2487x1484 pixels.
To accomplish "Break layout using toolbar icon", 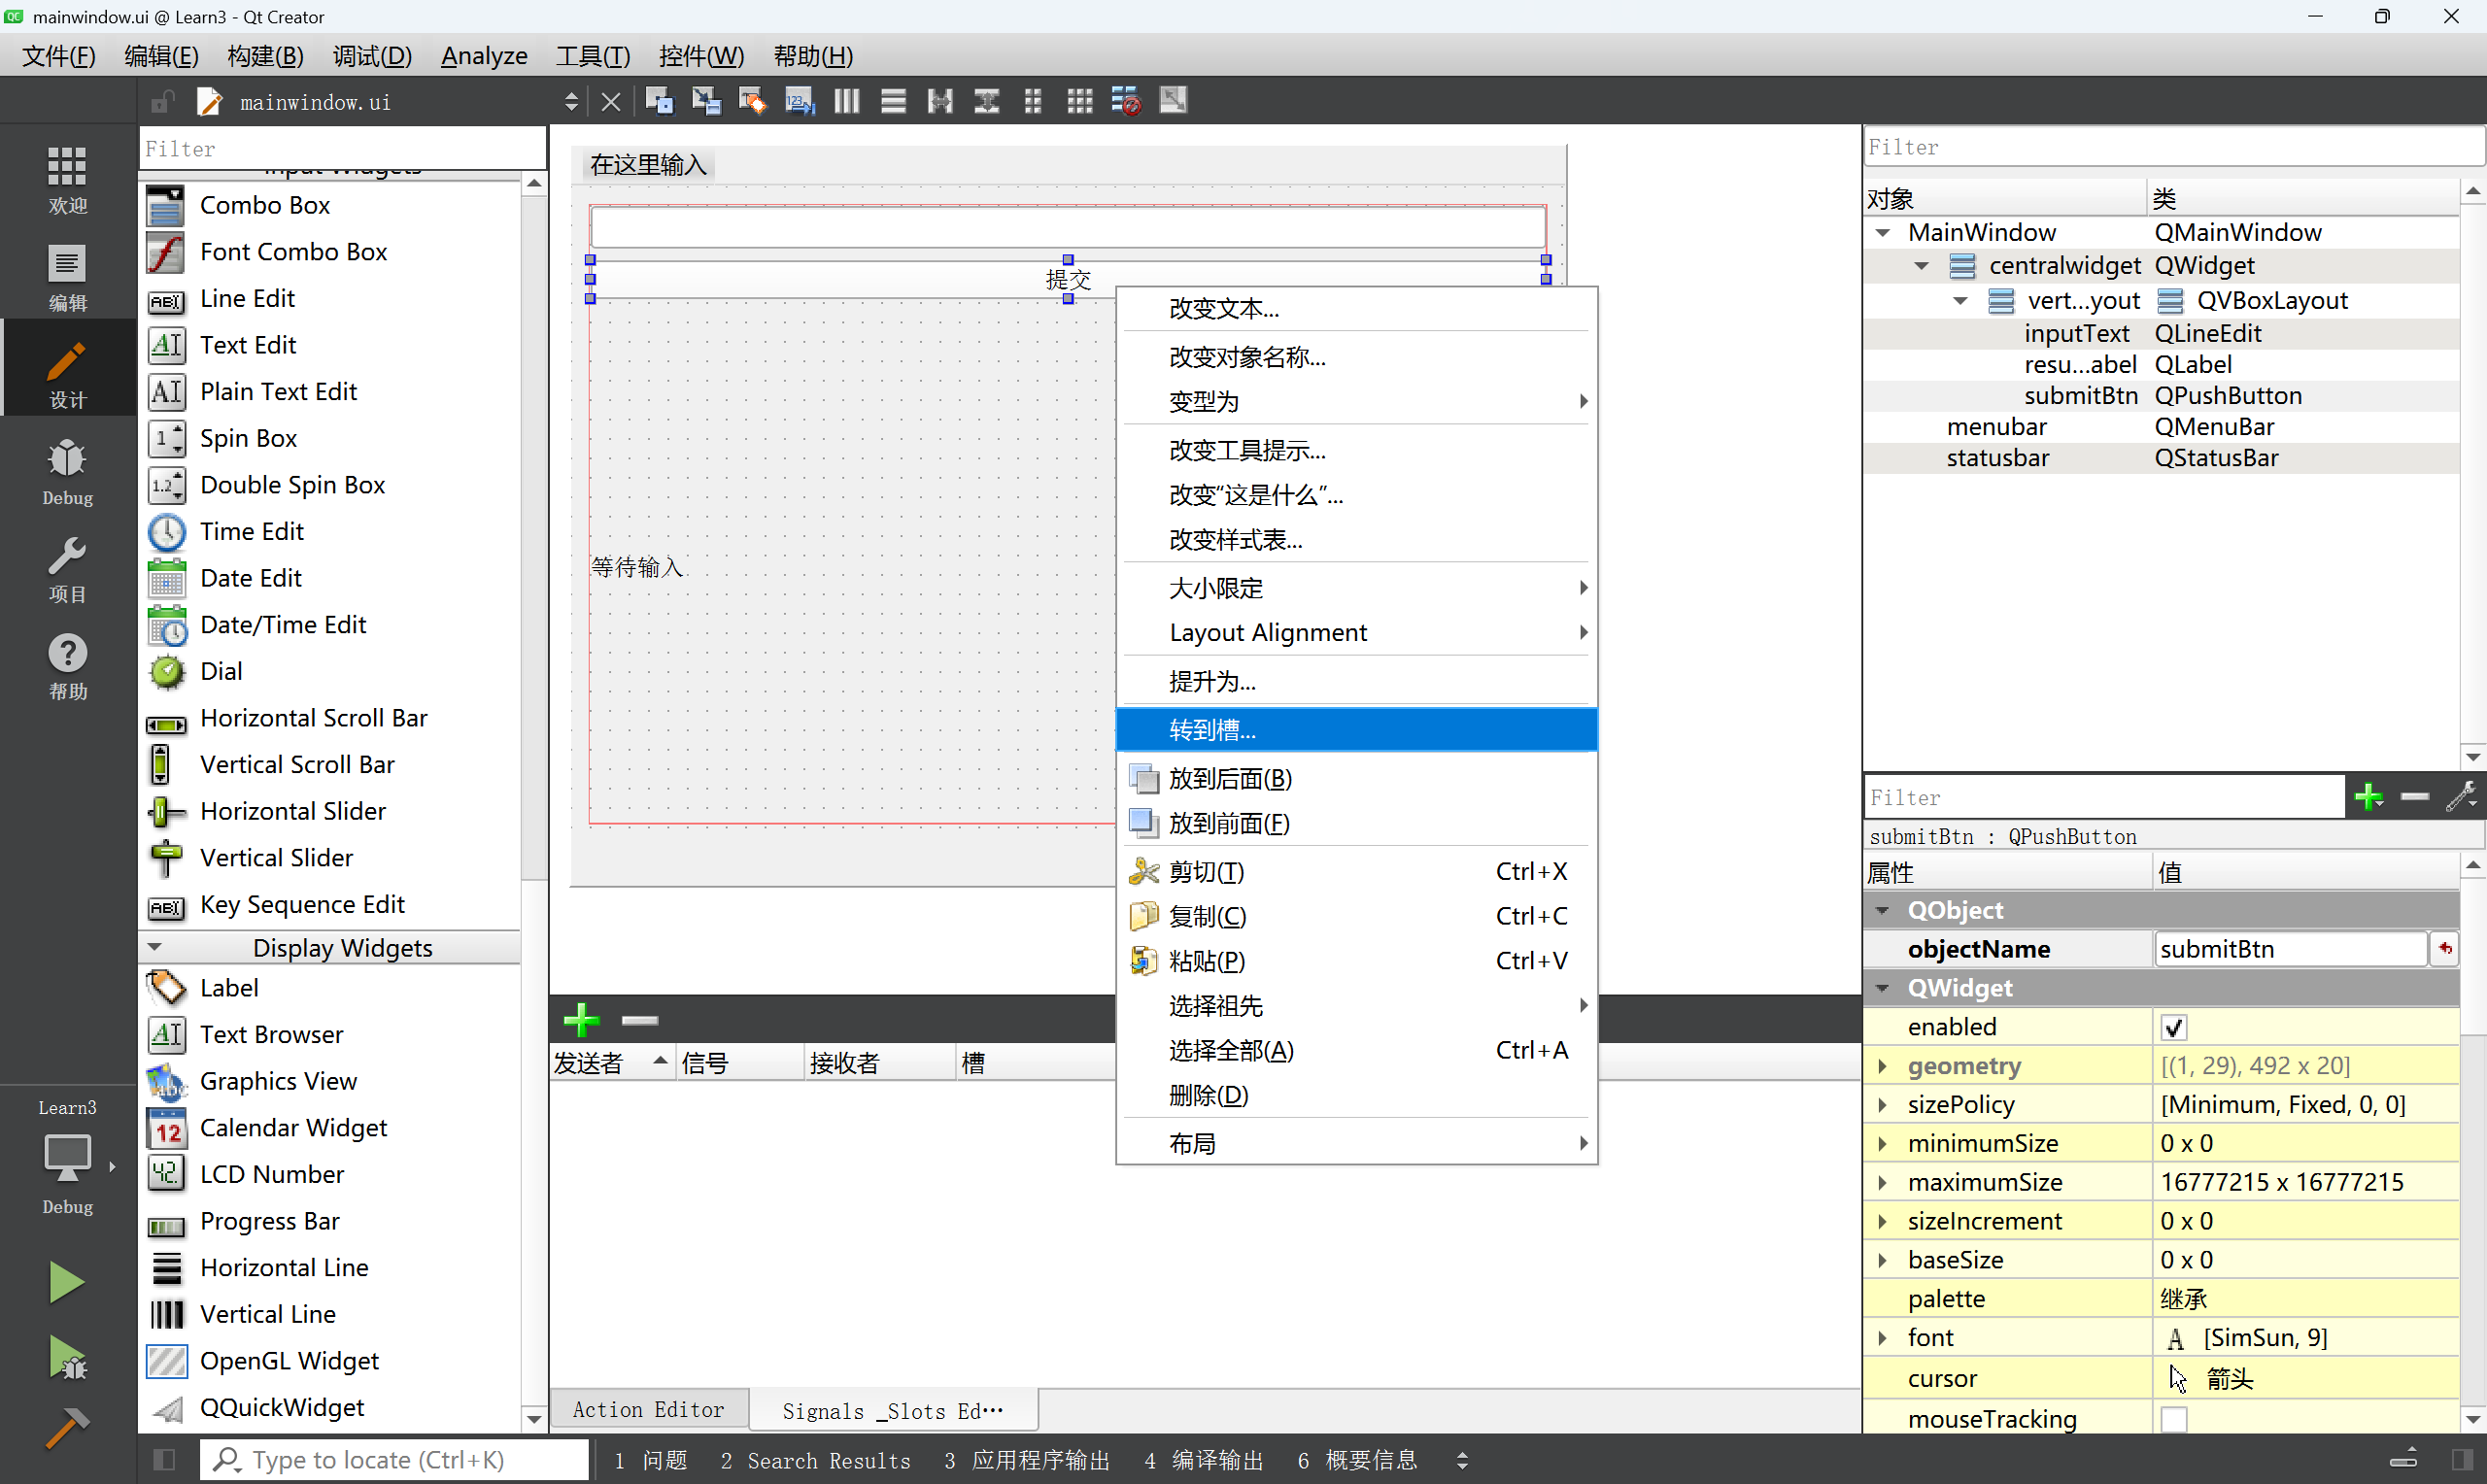I will coord(1126,101).
